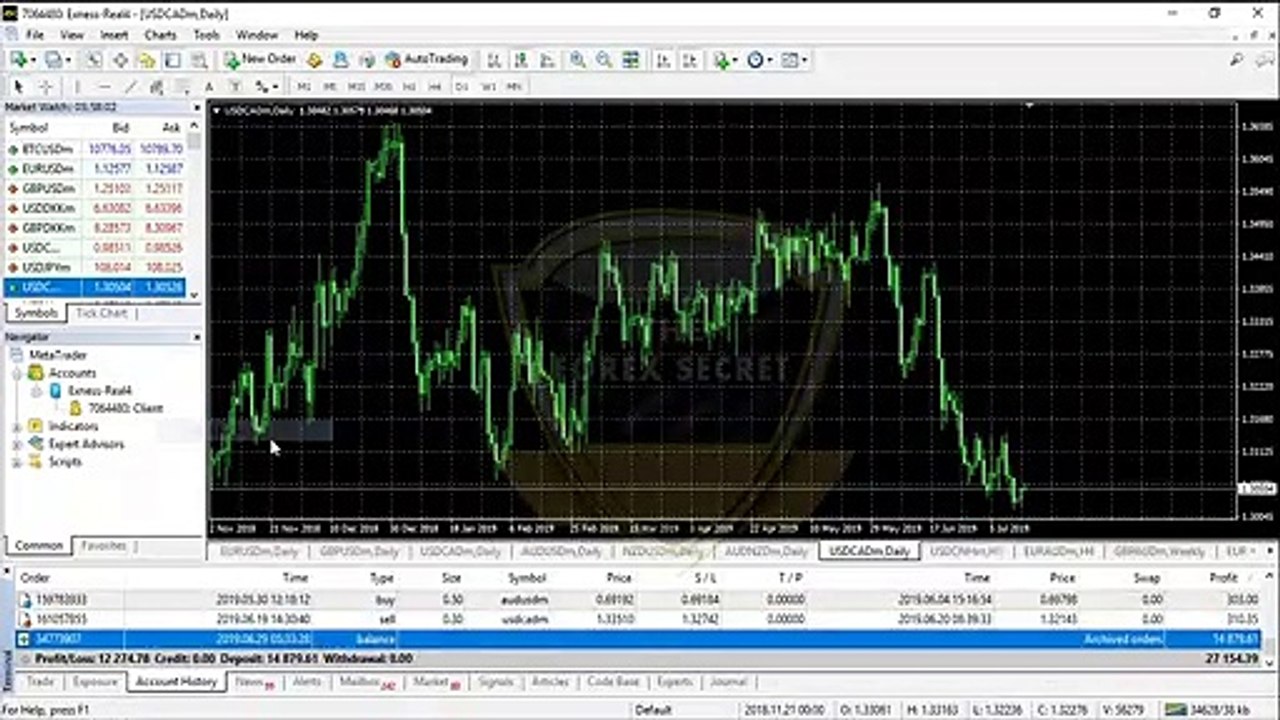
Task: Toggle the AutoTrading button
Action: click(427, 60)
